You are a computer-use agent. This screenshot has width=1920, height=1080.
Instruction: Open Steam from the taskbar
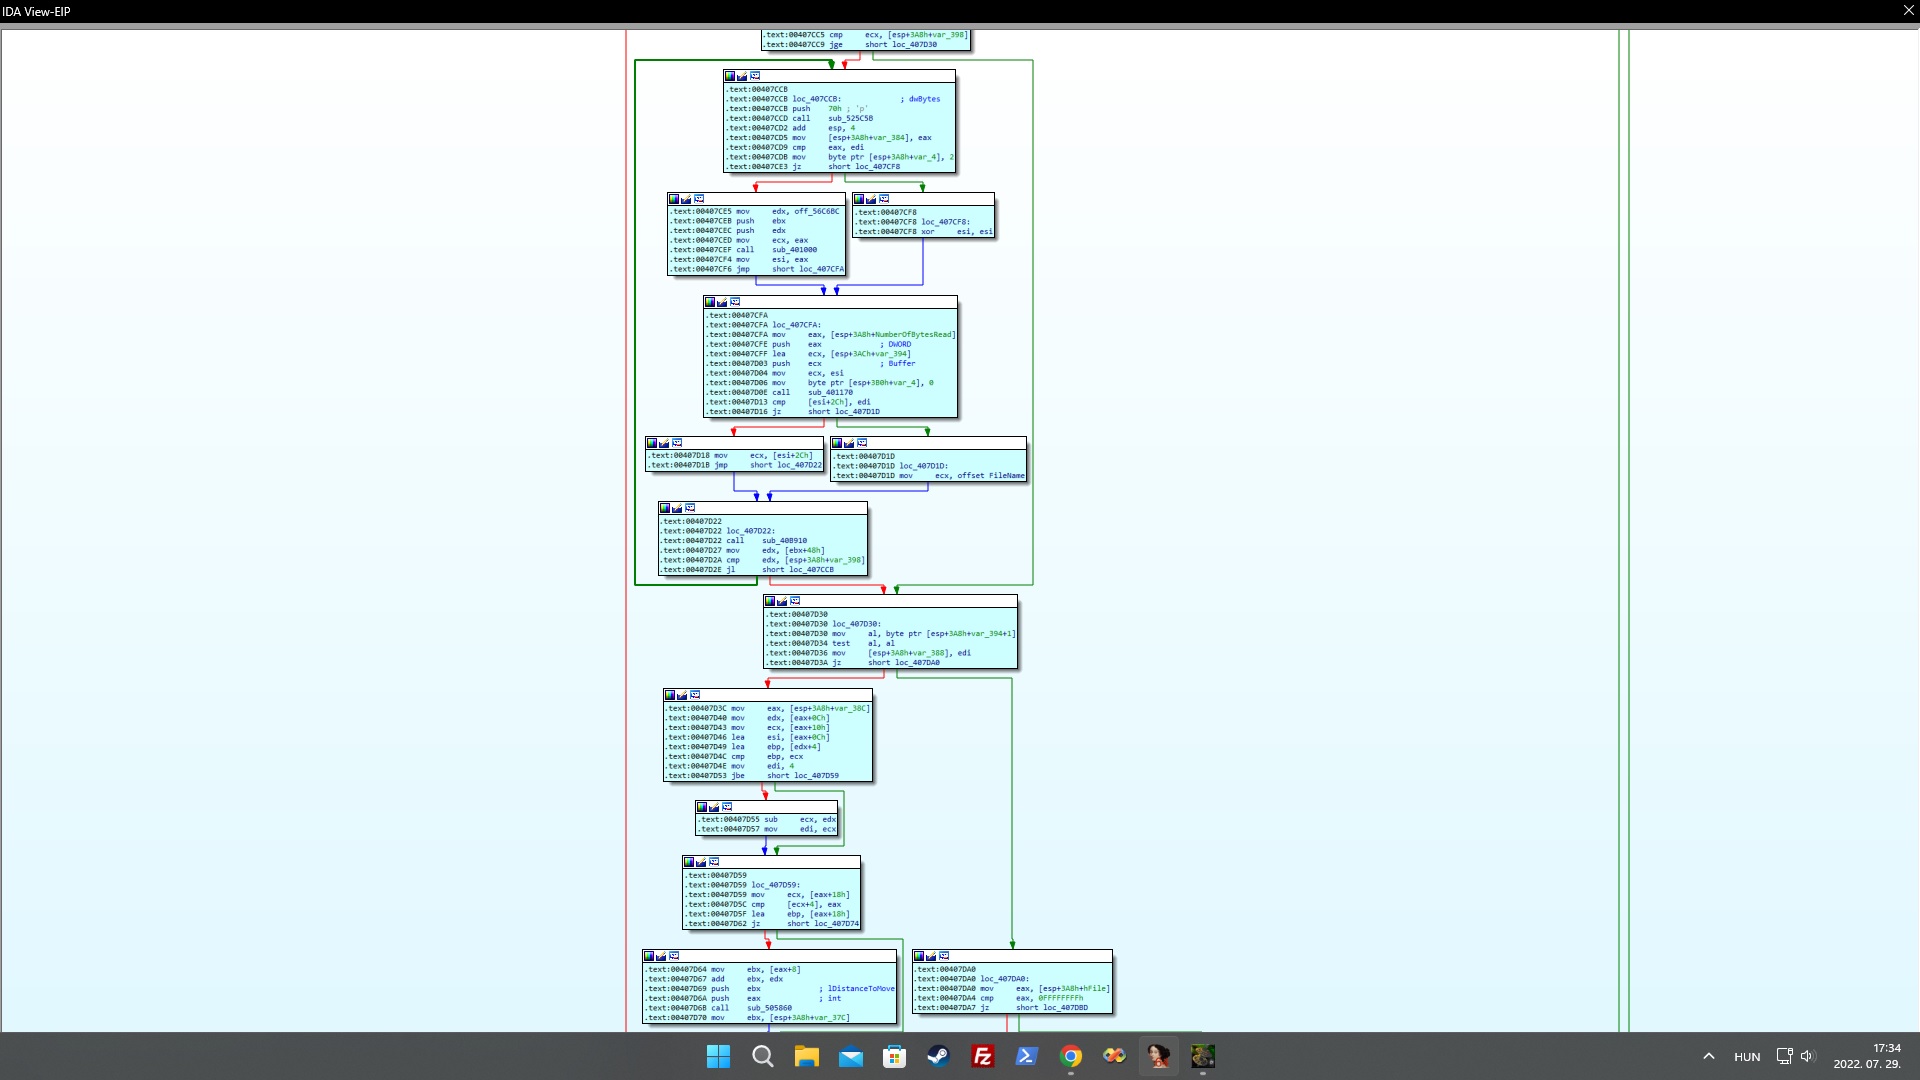coord(938,1056)
